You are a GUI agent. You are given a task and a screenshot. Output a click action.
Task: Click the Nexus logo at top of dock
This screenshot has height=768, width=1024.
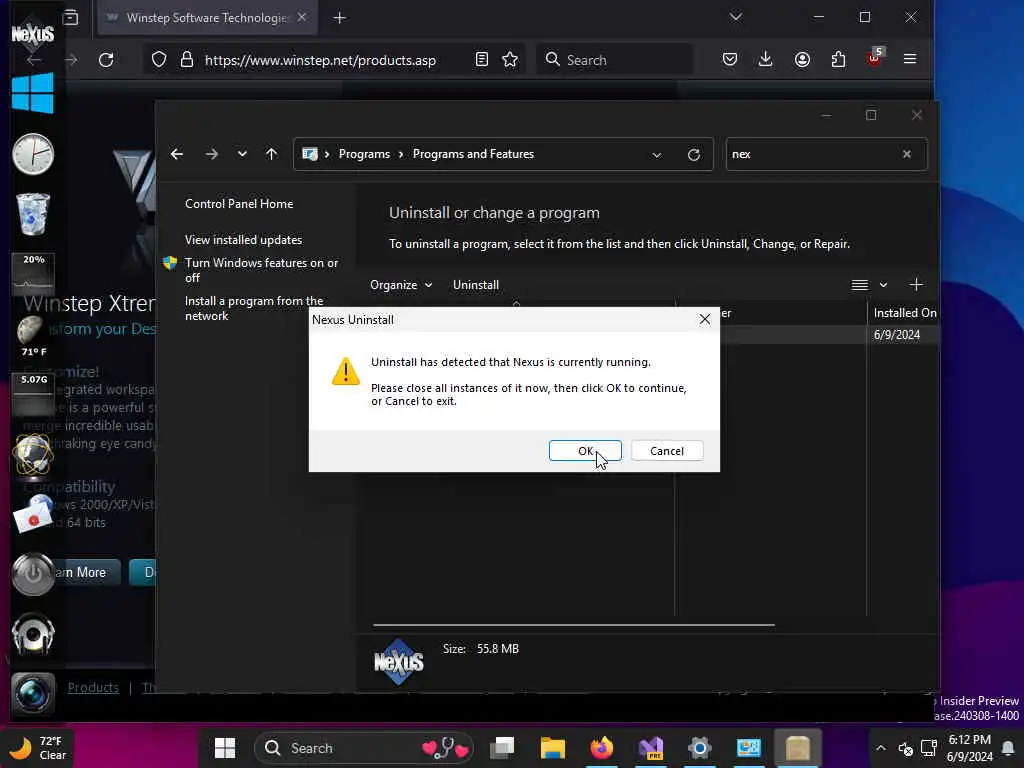click(33, 33)
